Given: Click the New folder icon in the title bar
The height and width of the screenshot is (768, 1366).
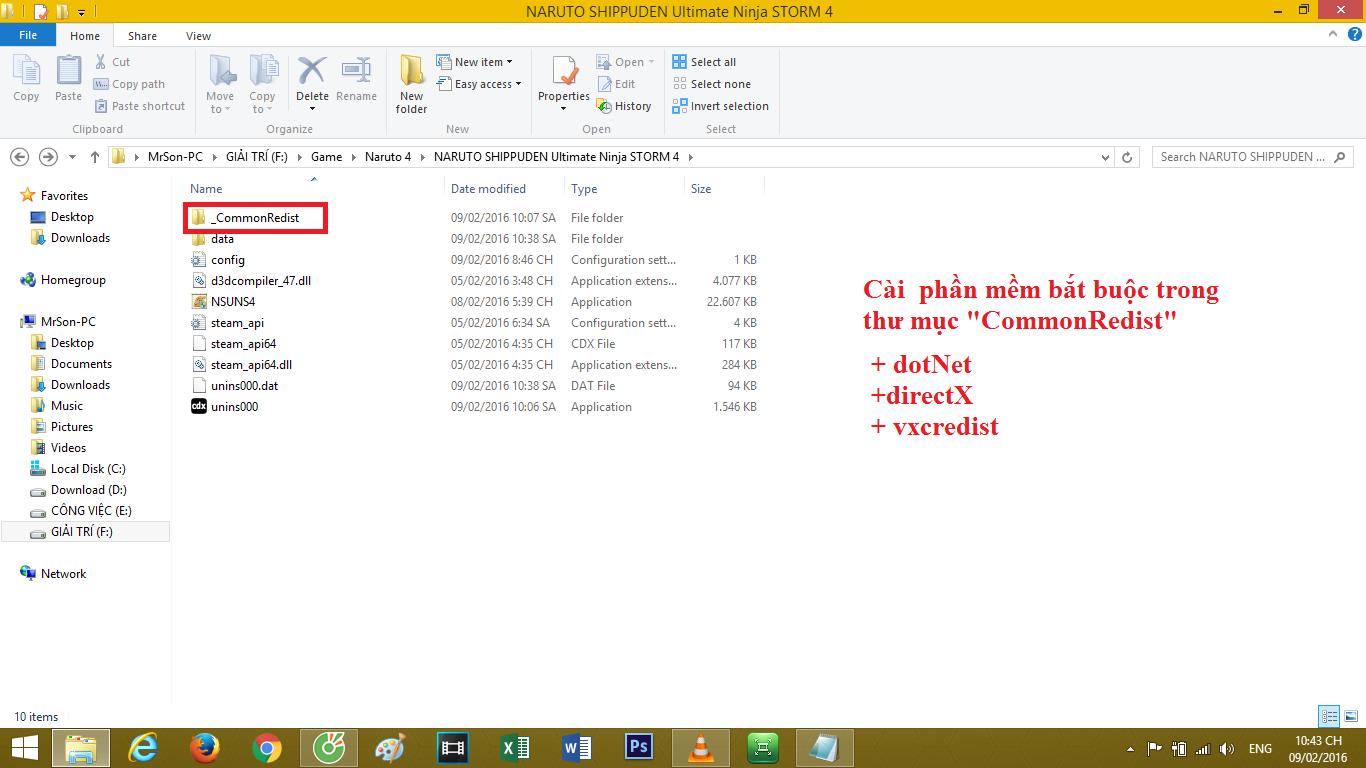Looking at the screenshot, I should coord(62,12).
